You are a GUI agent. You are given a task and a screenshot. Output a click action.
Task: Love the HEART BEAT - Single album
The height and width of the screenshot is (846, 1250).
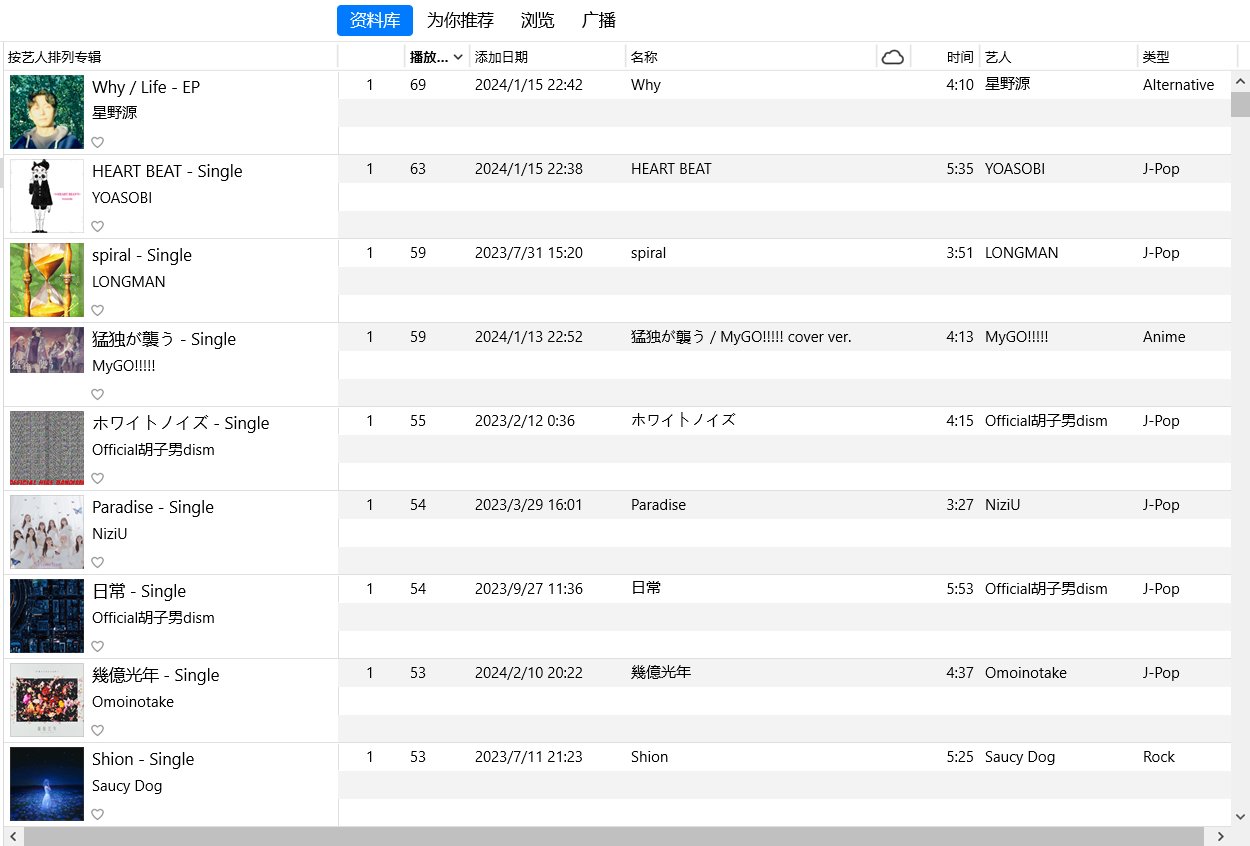(x=98, y=226)
